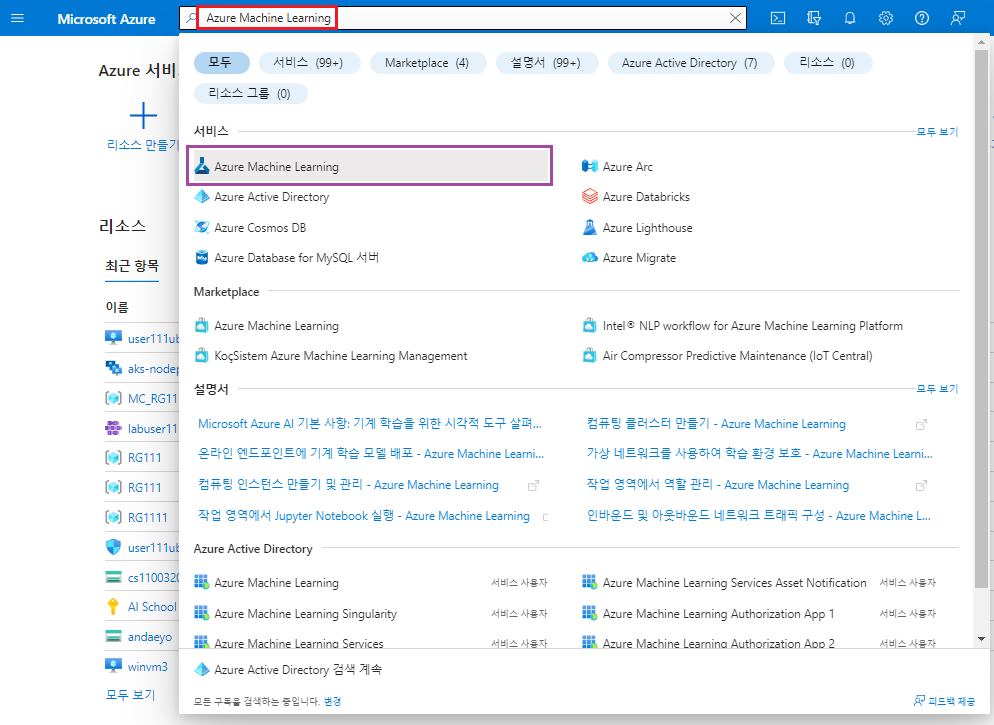Open the RG1111 resource group
This screenshot has height=725, width=994.
(136, 518)
